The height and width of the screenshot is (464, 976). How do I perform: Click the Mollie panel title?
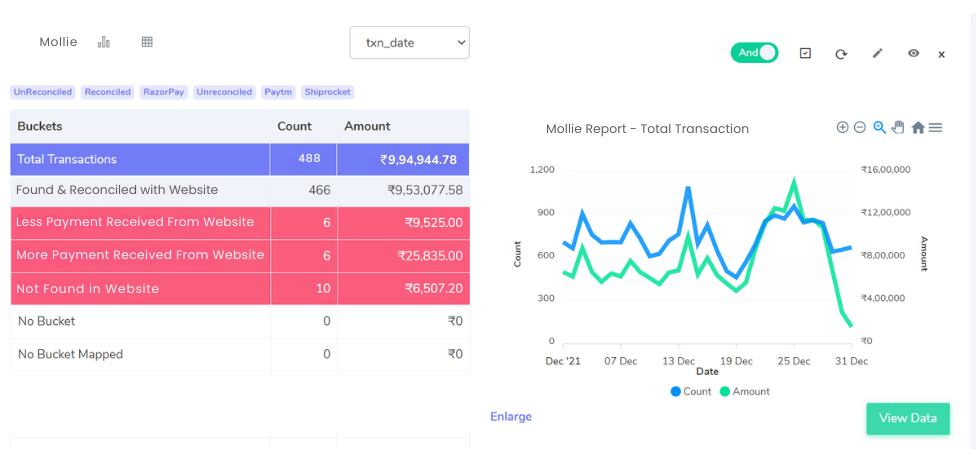[59, 42]
